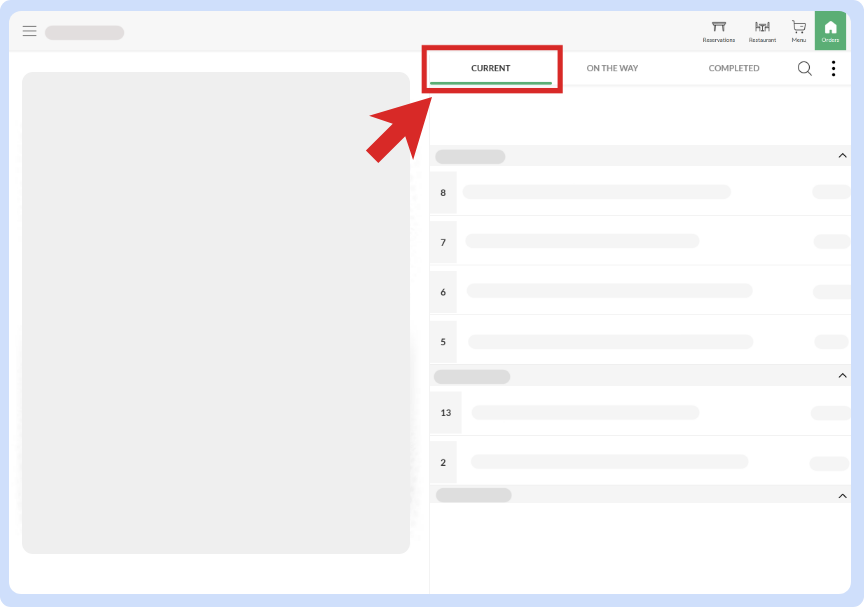Collapse the first order group above order 8
The width and height of the screenshot is (864, 607).
842,156
